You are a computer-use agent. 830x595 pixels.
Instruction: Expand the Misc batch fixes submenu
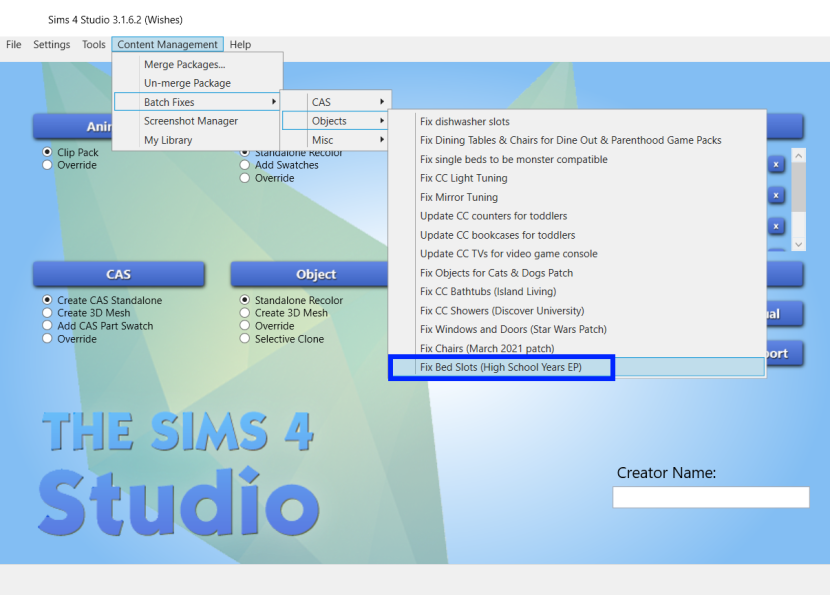click(x=335, y=140)
